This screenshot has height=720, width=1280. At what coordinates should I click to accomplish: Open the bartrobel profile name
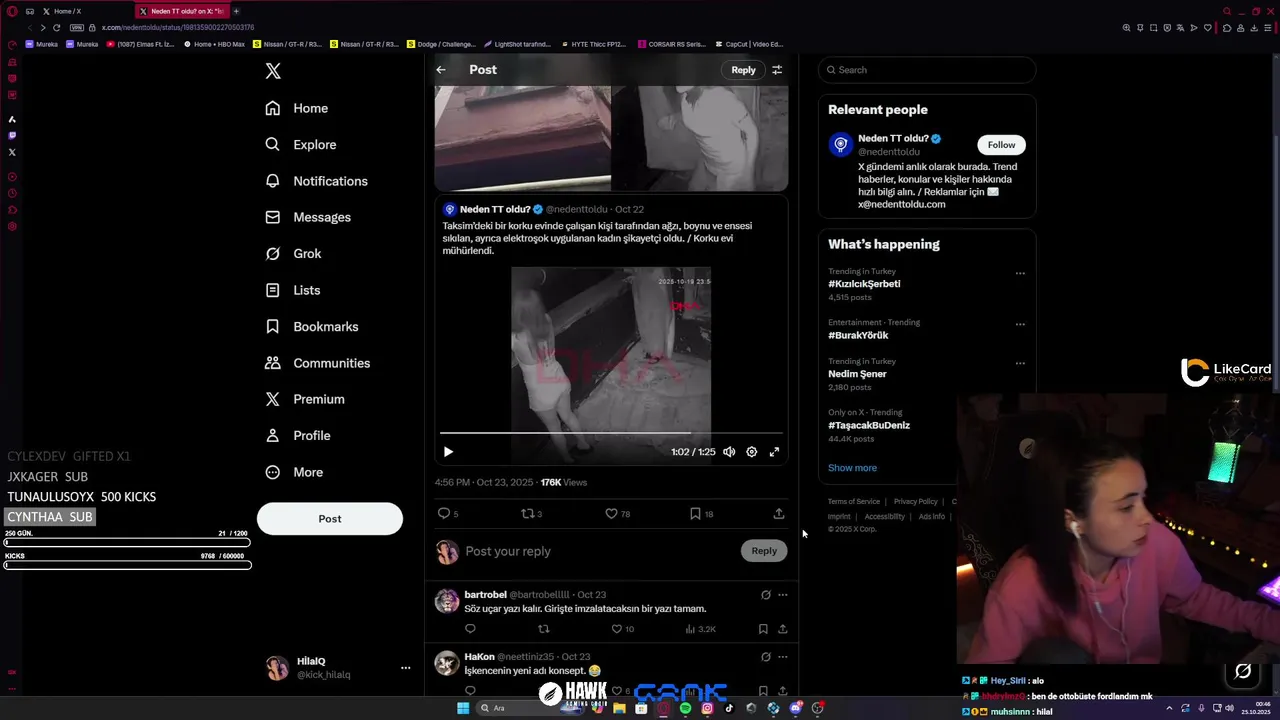485,595
